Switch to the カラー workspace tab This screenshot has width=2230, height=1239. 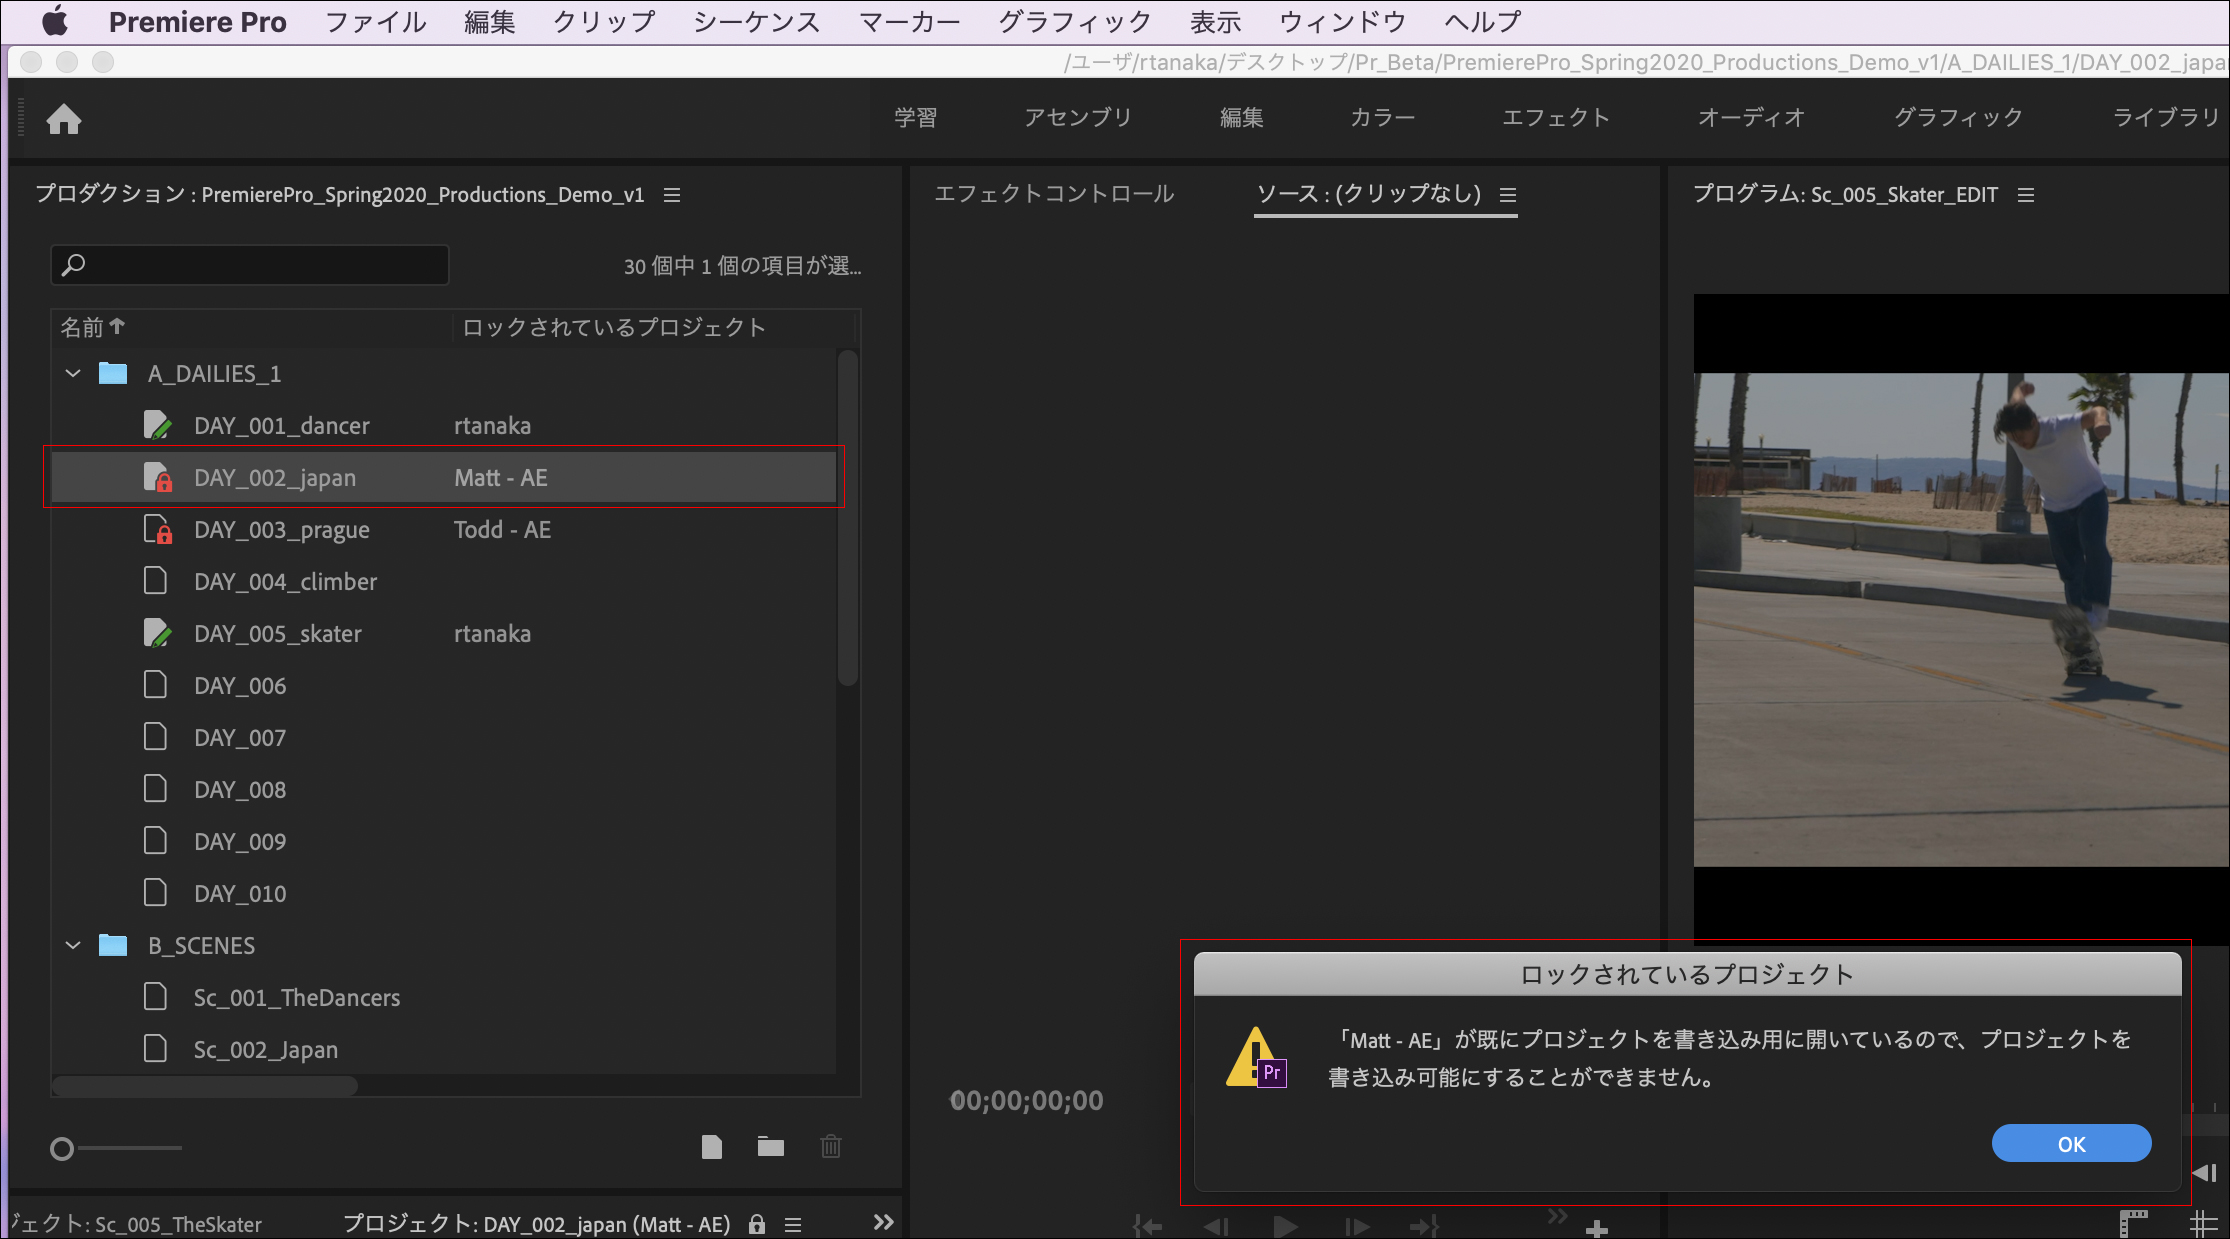(1380, 117)
